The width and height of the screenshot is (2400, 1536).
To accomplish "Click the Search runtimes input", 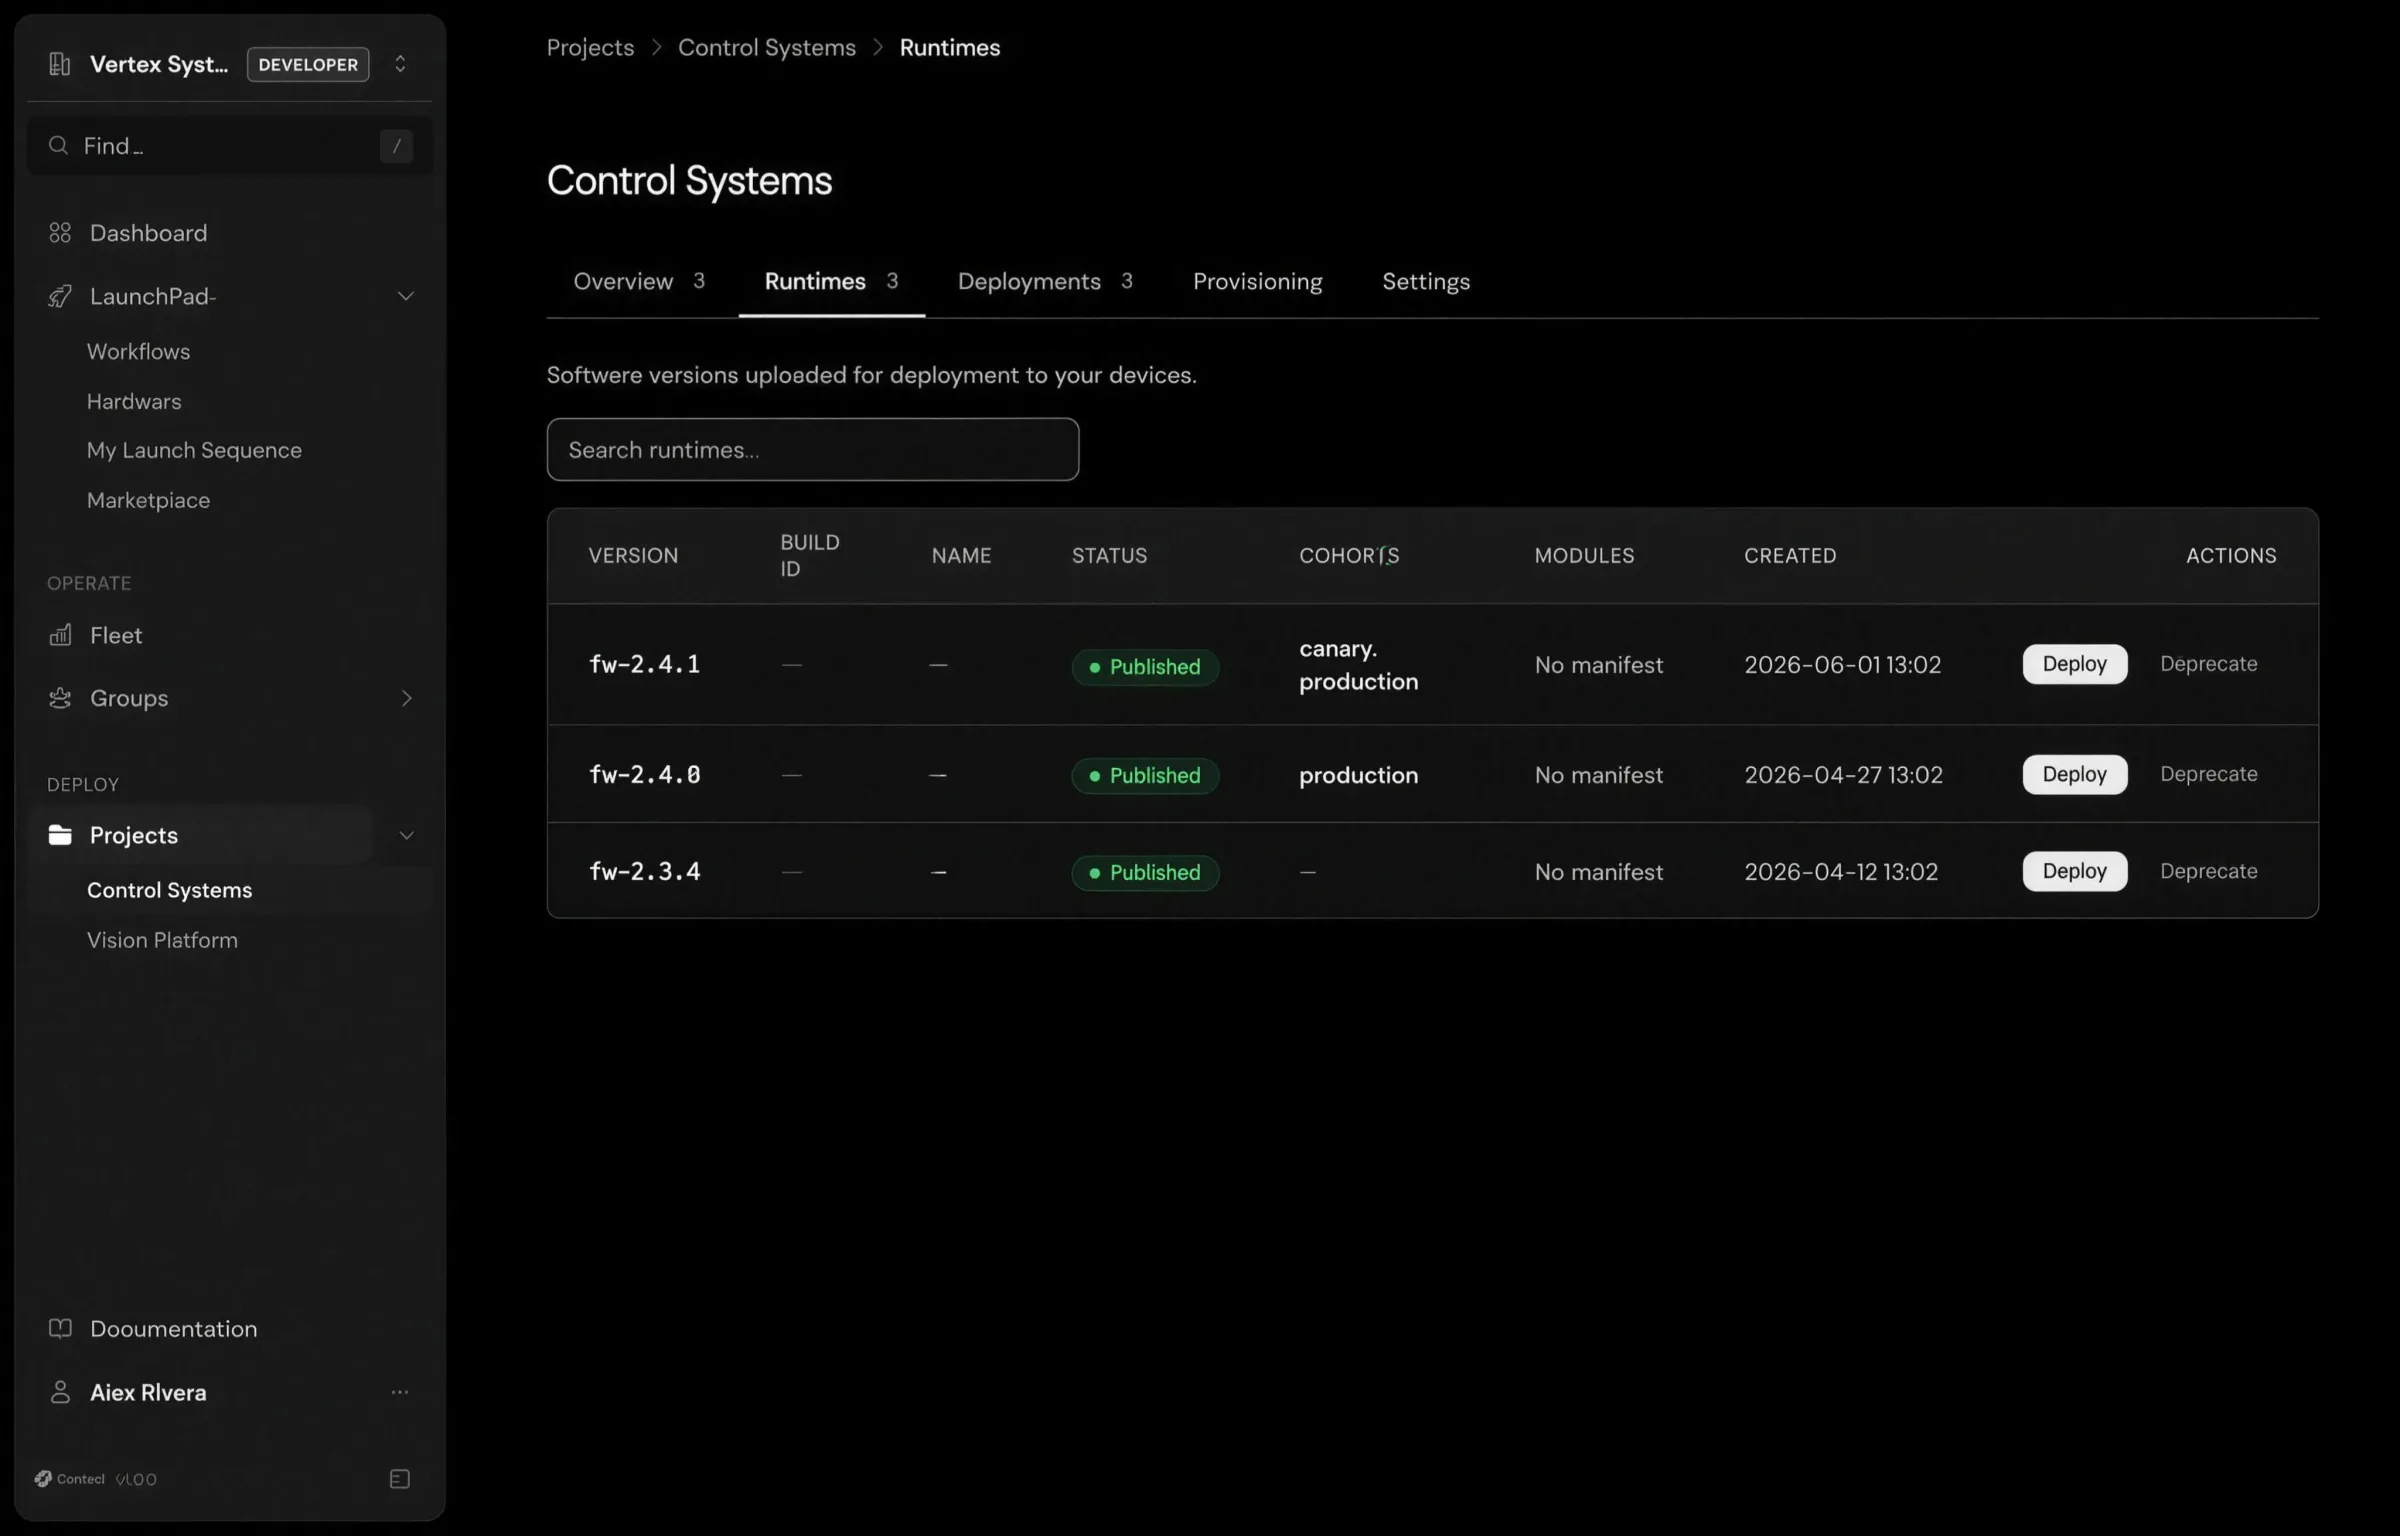I will tap(813, 450).
